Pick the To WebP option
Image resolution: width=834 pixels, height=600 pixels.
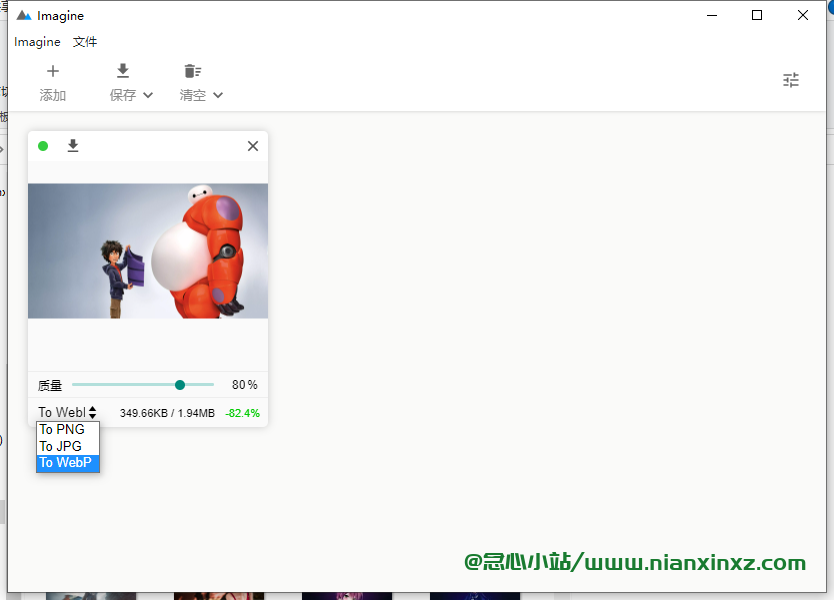[x=68, y=463]
